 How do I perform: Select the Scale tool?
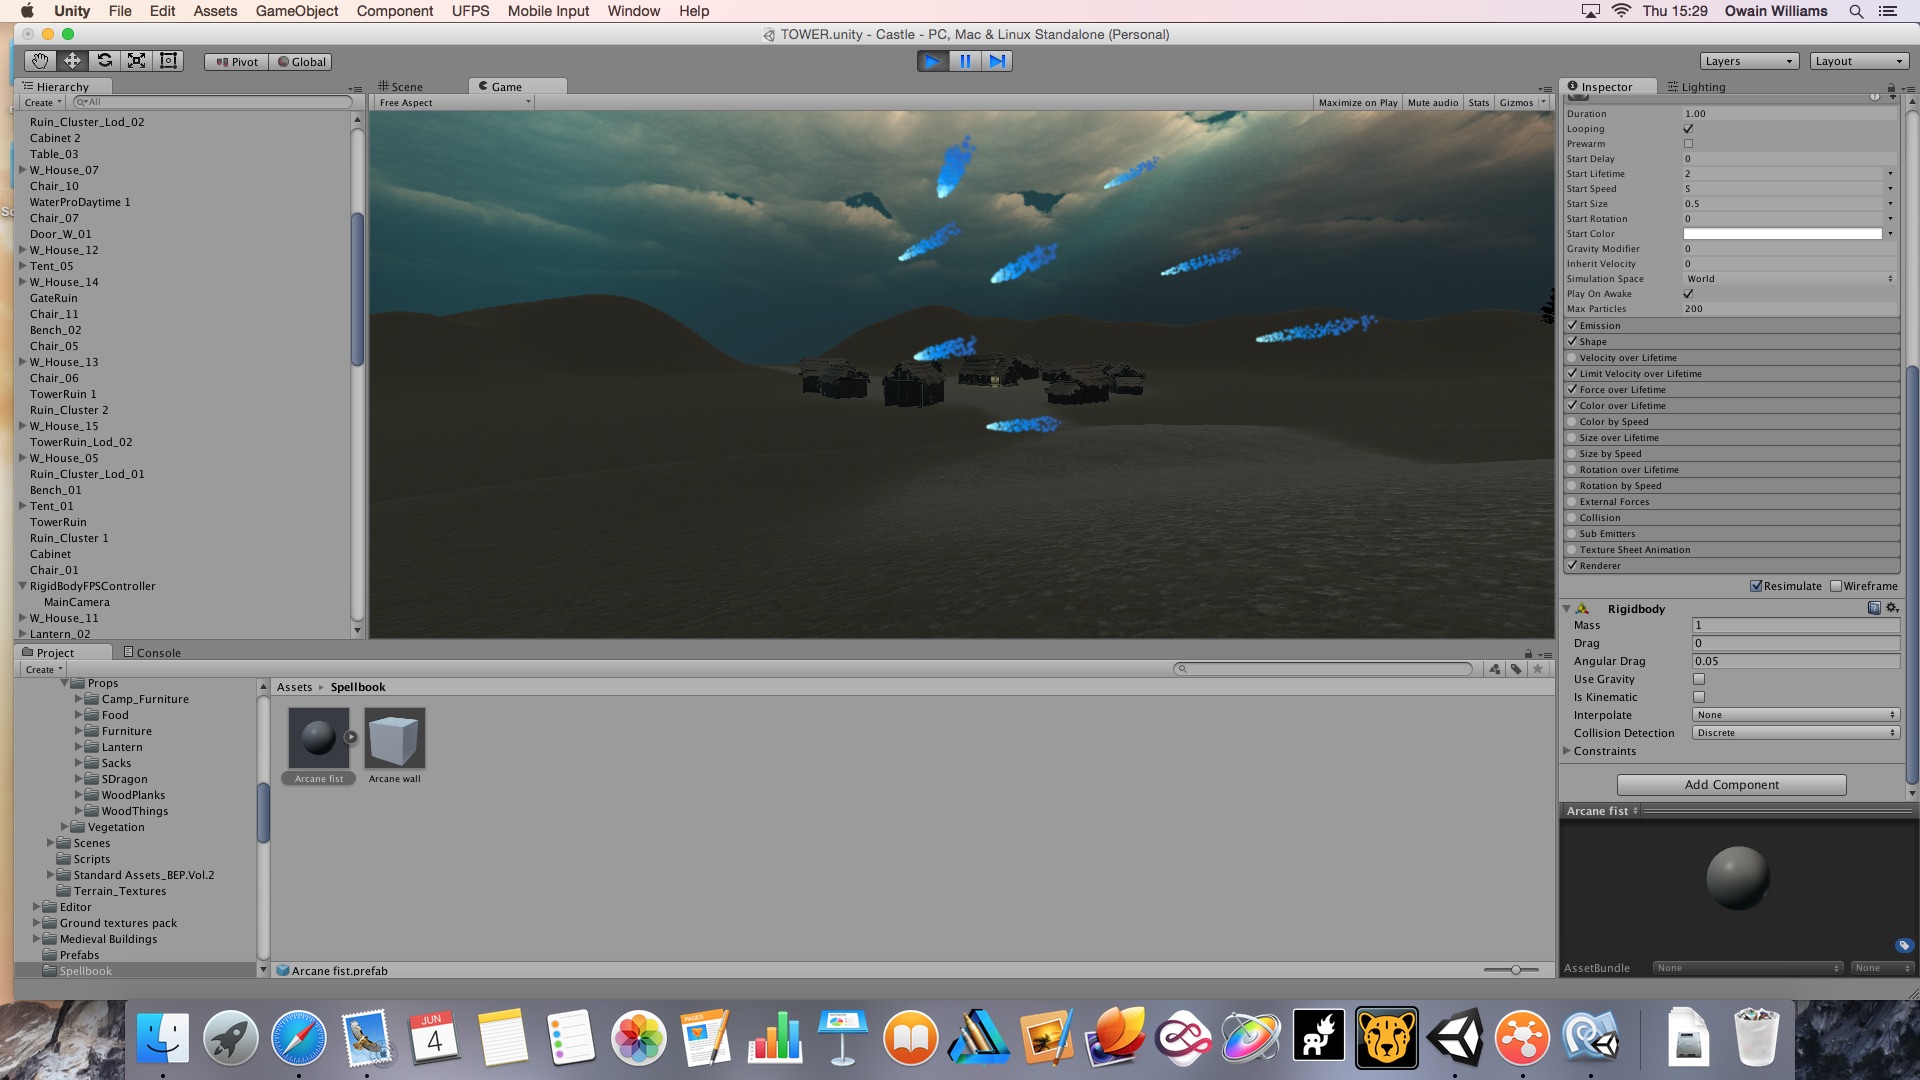pos(137,61)
